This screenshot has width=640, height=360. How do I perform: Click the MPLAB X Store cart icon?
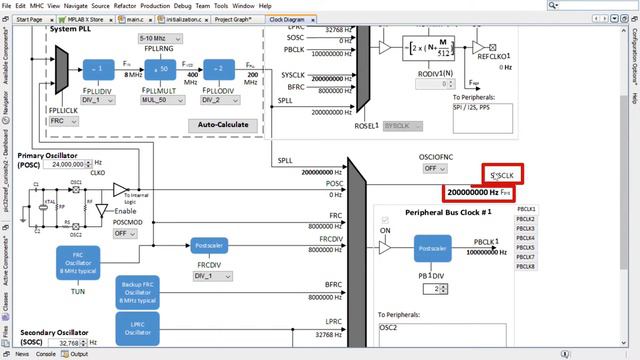[62, 19]
